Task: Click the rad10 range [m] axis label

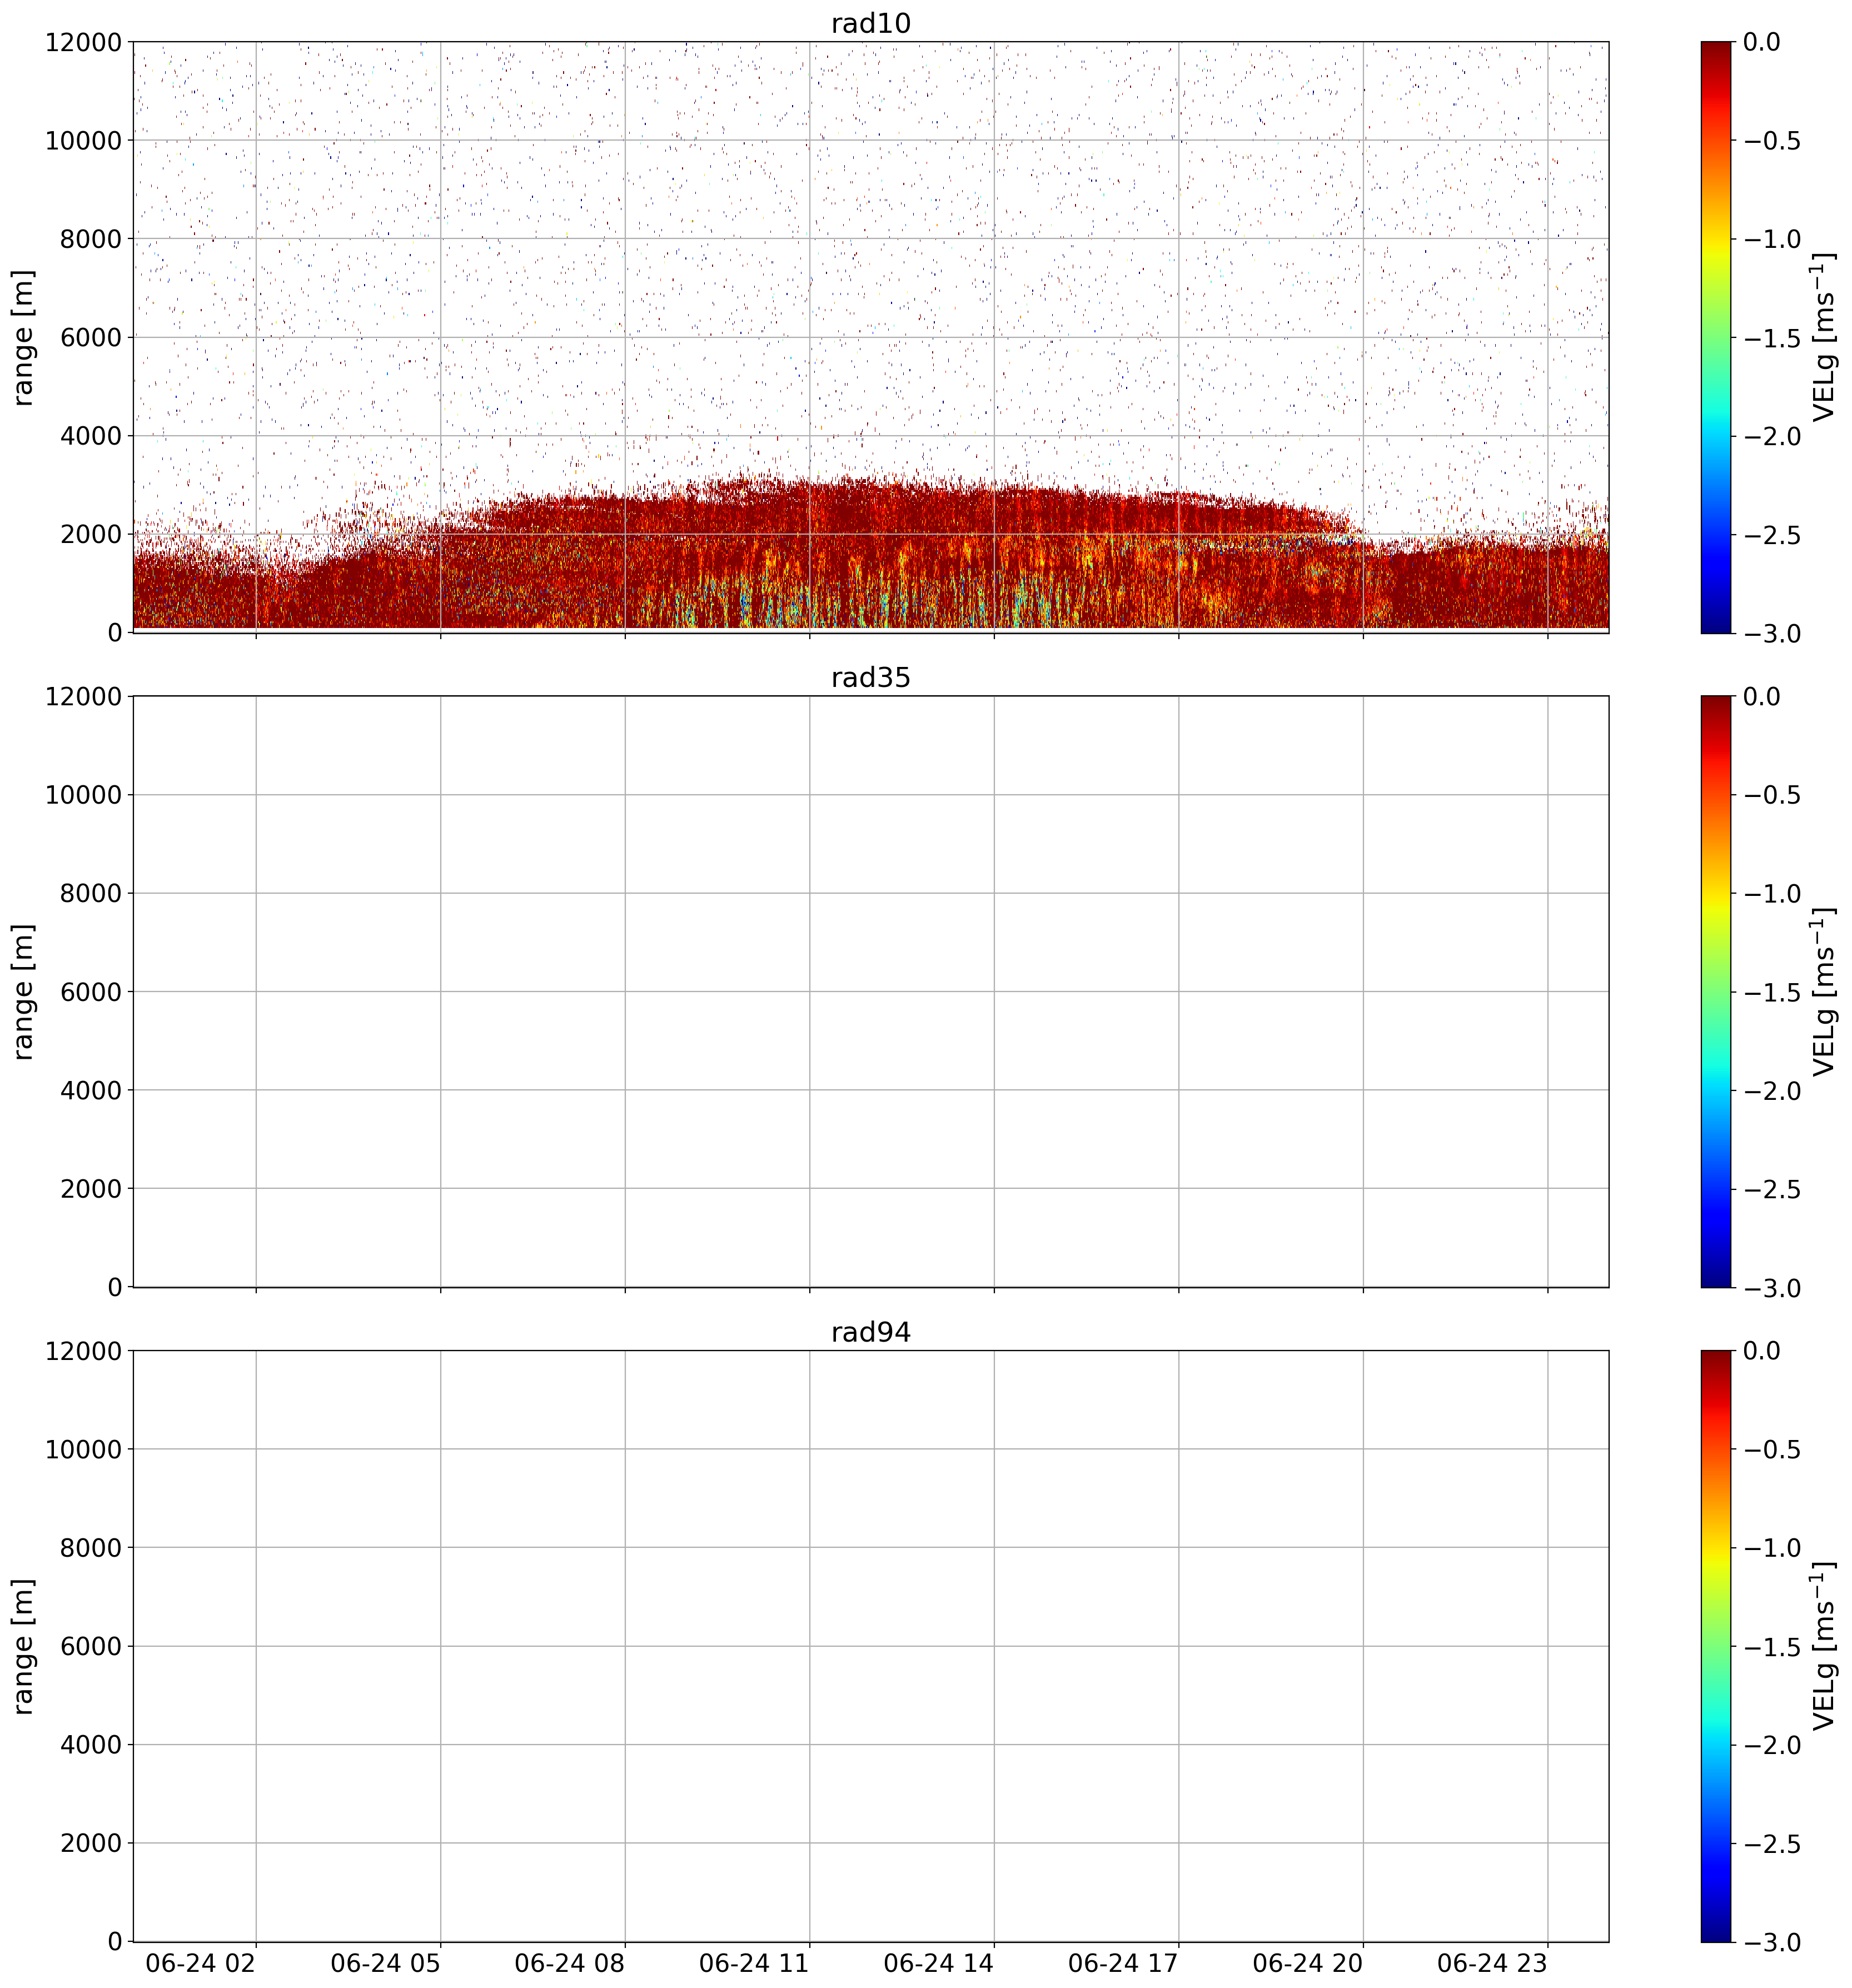Action: point(23,337)
